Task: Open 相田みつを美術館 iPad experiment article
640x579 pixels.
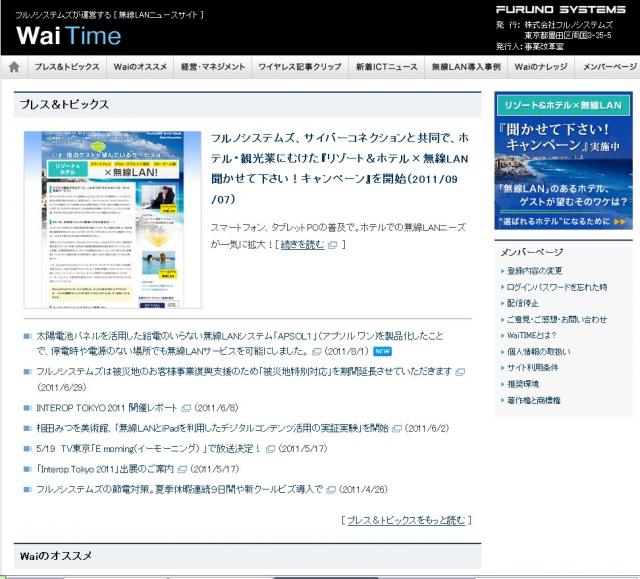Action: click(x=212, y=428)
